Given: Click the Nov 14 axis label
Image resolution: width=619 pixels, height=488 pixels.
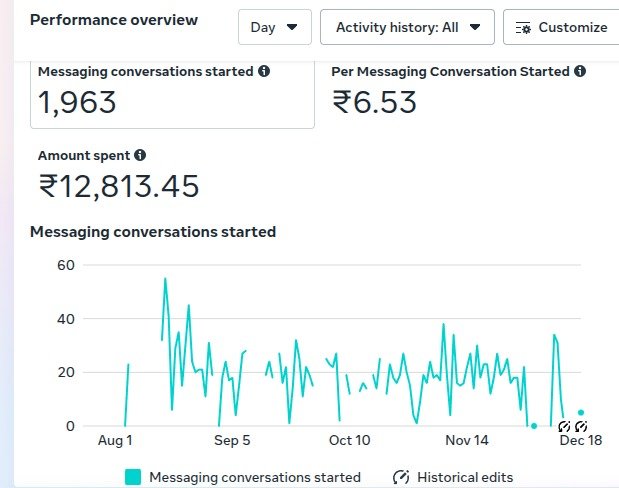Looking at the screenshot, I should pos(467,440).
